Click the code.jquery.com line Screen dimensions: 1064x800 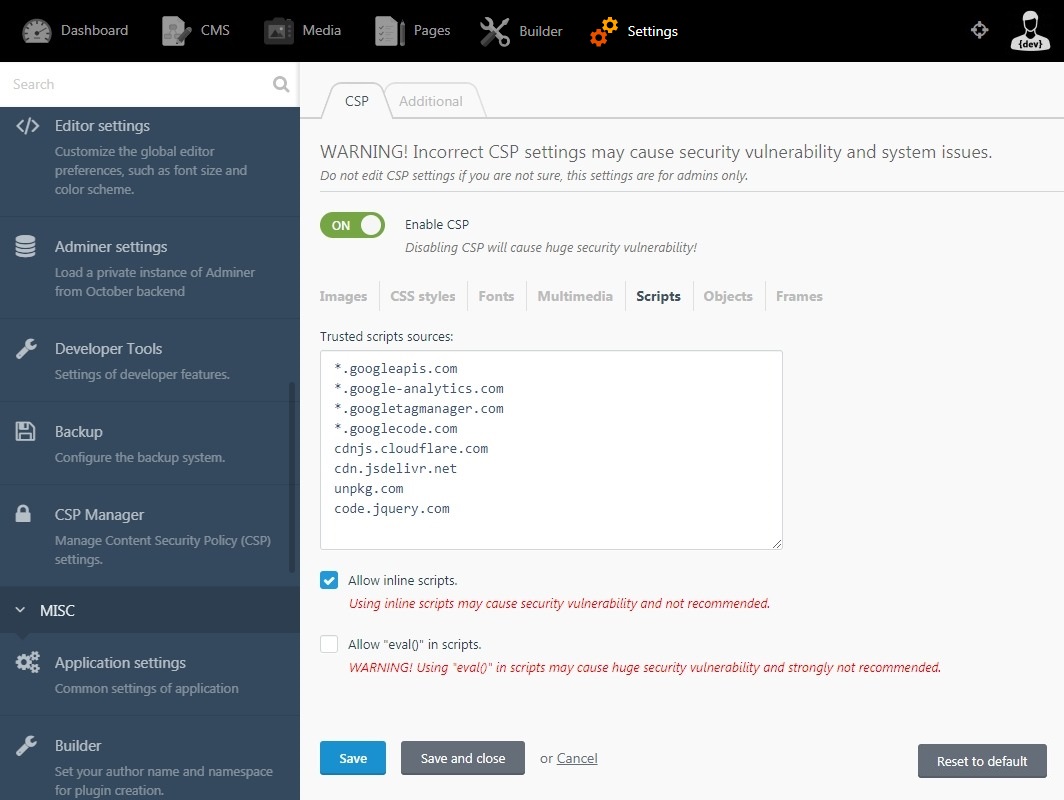tap(392, 508)
